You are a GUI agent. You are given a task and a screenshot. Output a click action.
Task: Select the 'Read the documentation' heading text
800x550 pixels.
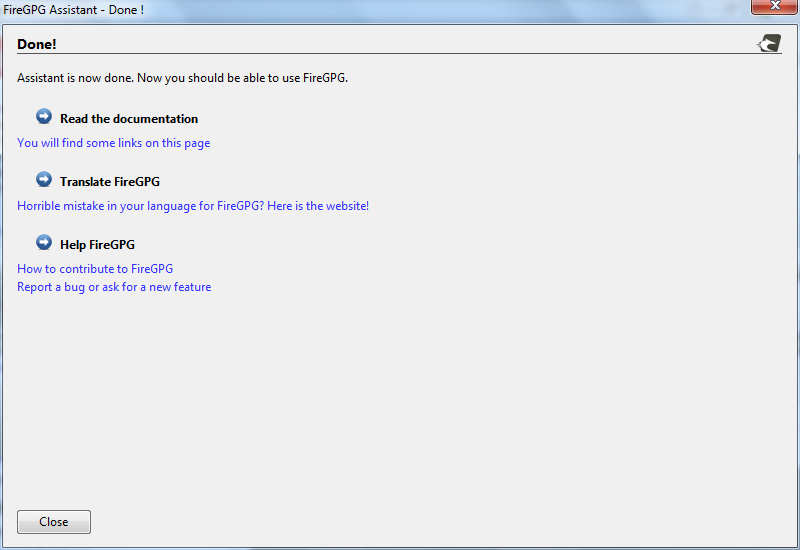tap(129, 119)
